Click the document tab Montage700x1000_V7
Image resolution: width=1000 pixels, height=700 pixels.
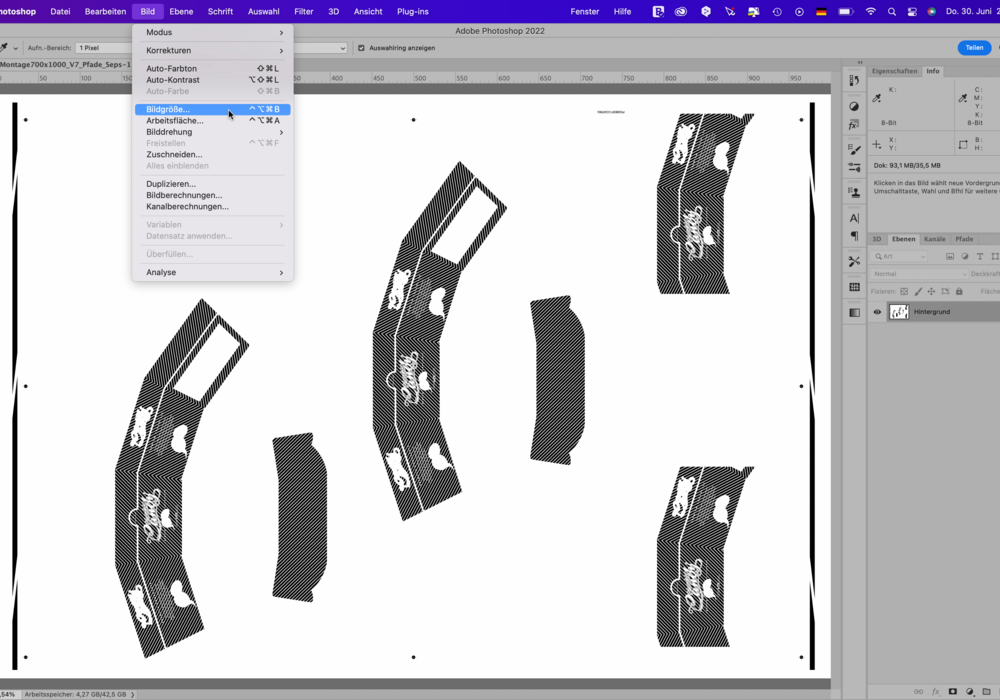(65, 64)
